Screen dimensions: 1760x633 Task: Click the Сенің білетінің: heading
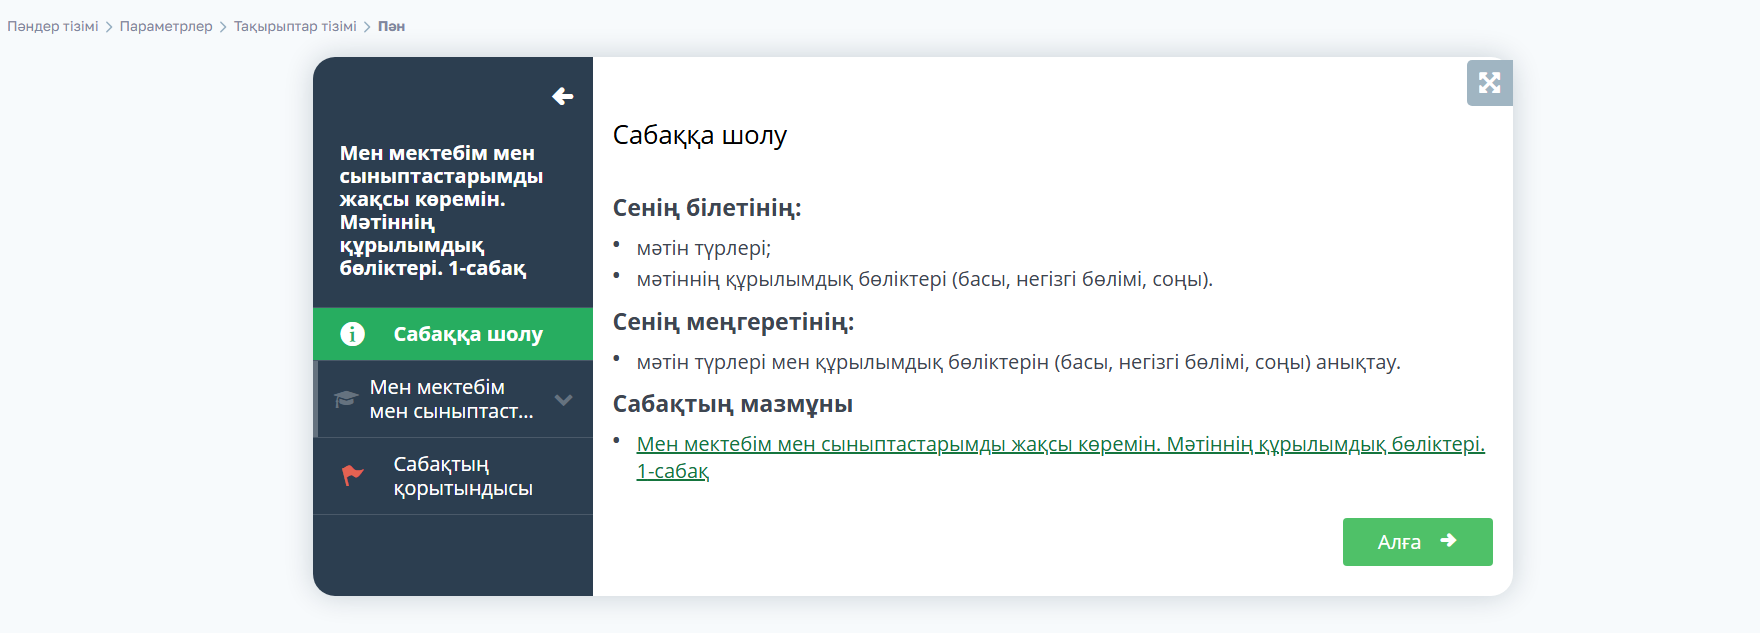(706, 208)
